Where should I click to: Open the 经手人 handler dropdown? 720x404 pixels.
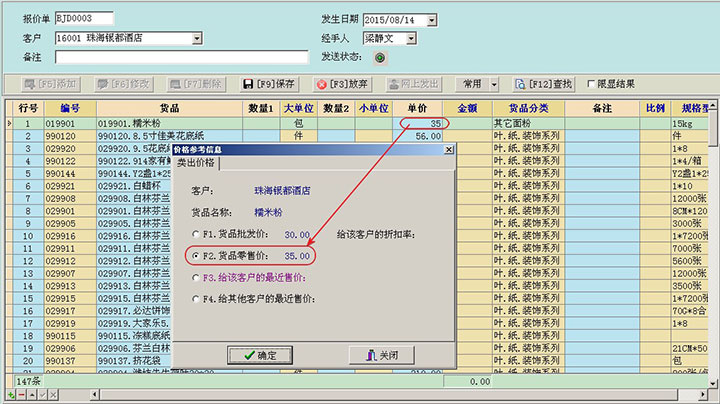click(x=410, y=39)
